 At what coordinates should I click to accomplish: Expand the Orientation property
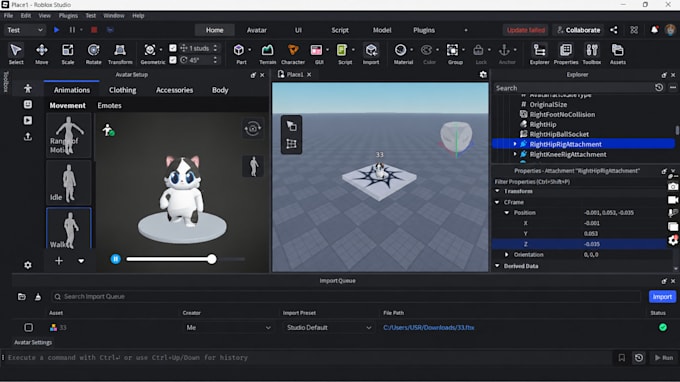pos(507,255)
